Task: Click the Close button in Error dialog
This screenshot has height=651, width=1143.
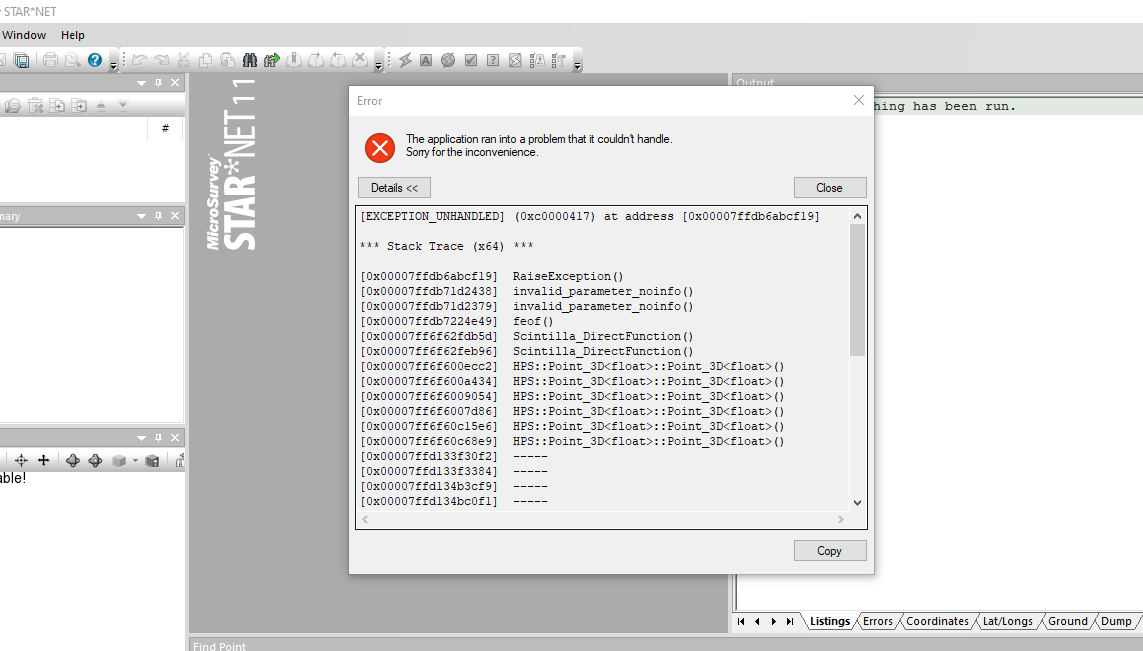Action: [x=829, y=188]
